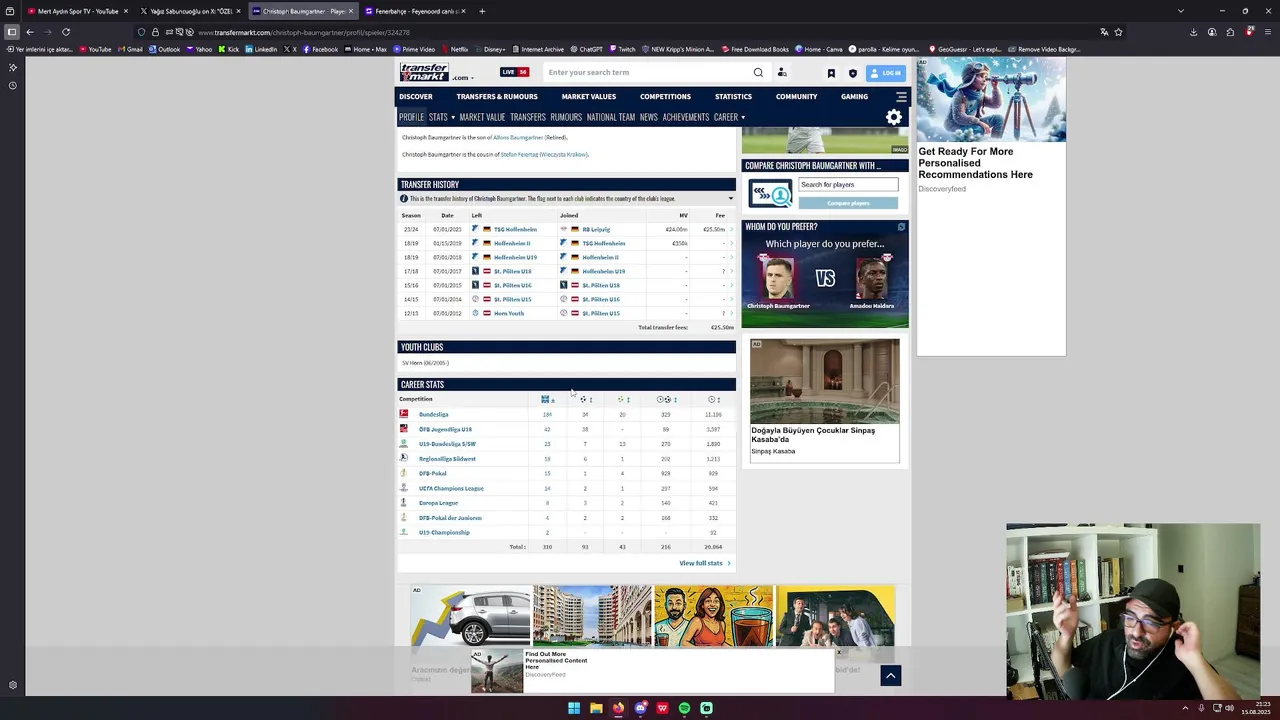Open the RB Leipzig club link
Image resolution: width=1280 pixels, height=720 pixels.
(x=596, y=229)
